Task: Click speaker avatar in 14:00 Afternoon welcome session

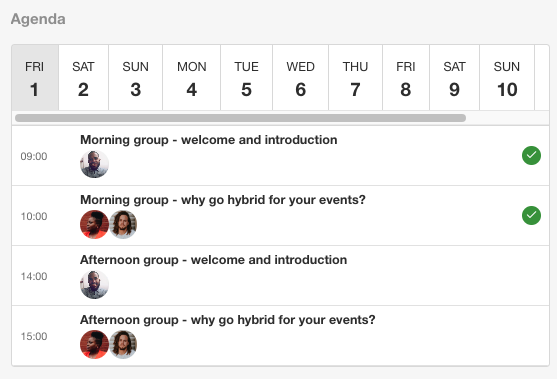Action: pyautogui.click(x=94, y=284)
